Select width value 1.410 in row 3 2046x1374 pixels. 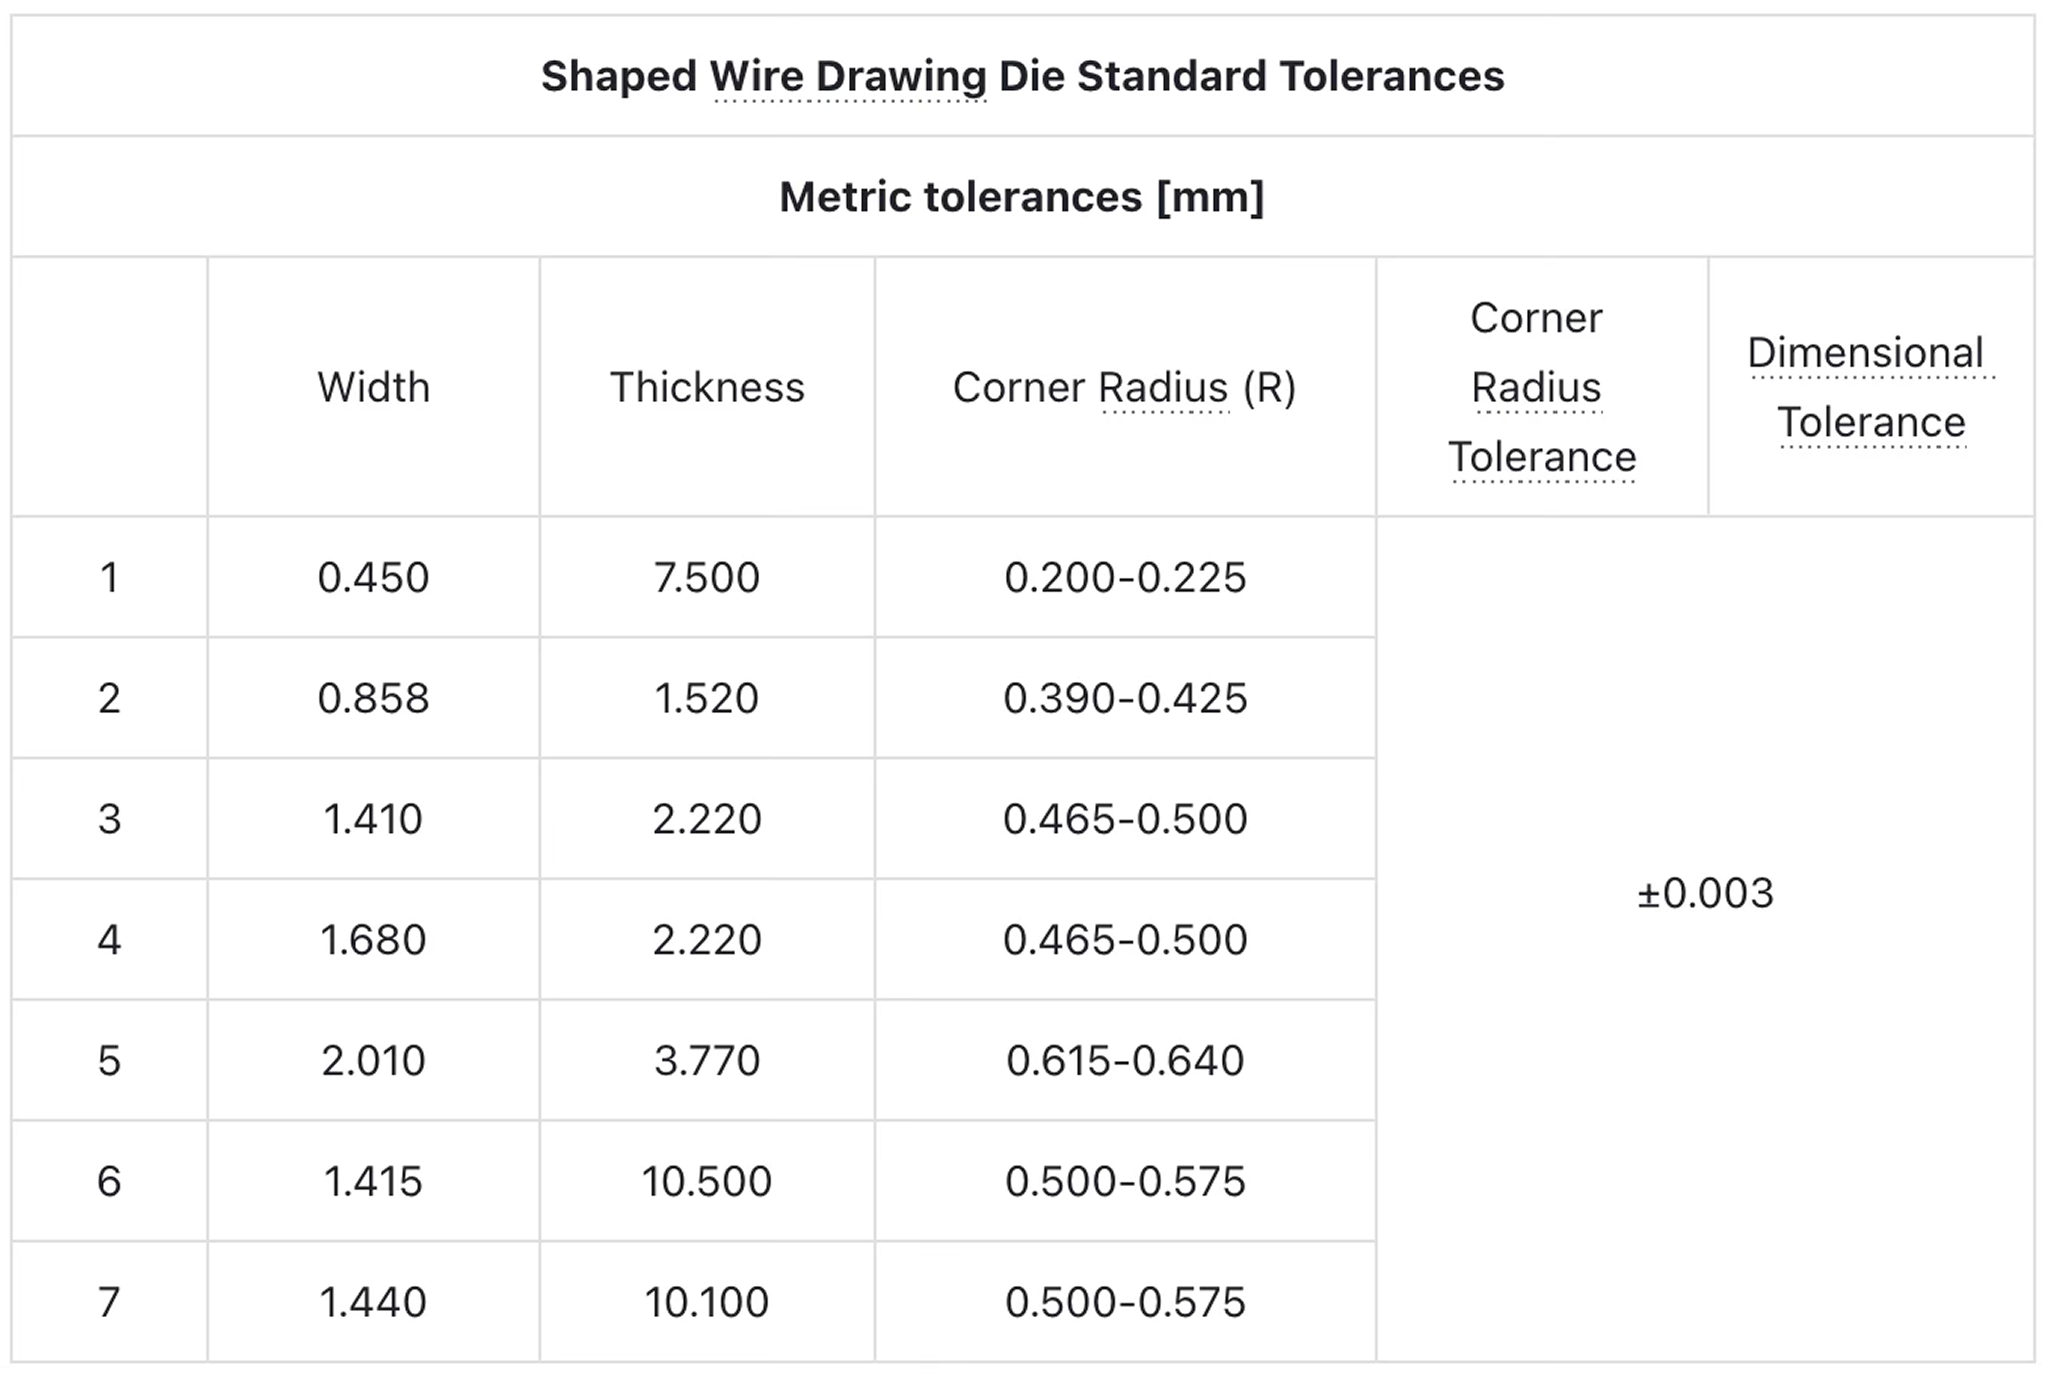[x=373, y=819]
